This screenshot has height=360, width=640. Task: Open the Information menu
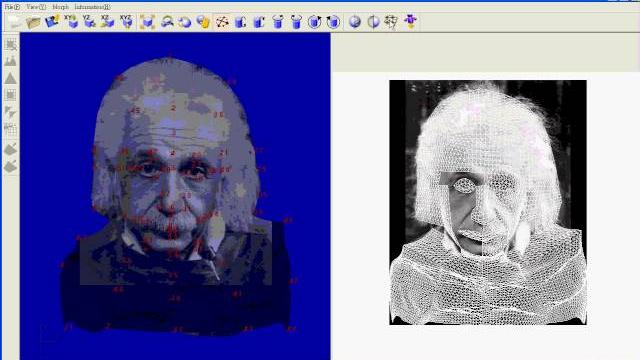pos(92,7)
